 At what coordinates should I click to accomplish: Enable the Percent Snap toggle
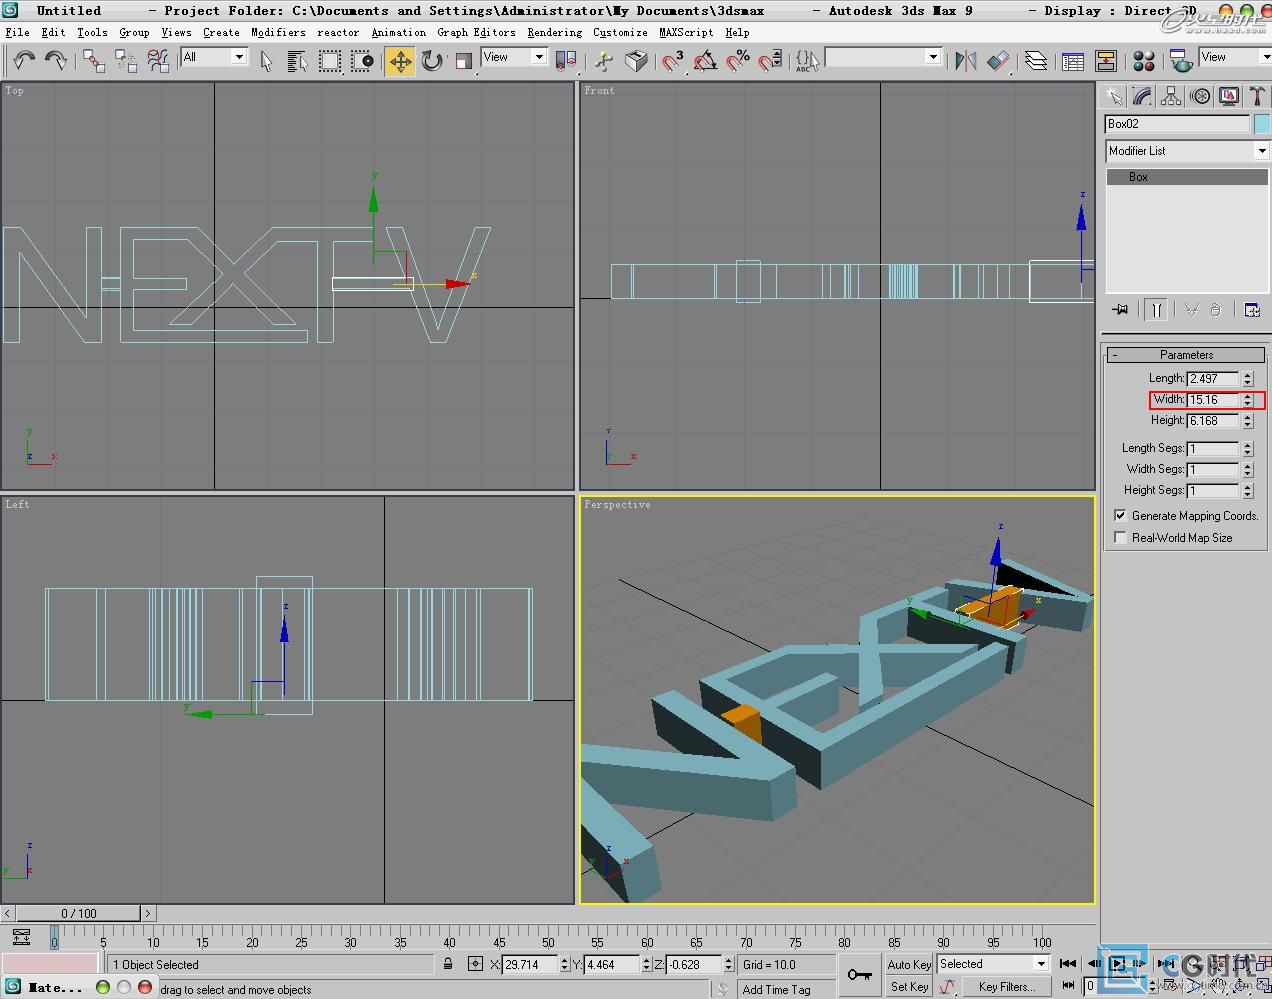pos(738,61)
